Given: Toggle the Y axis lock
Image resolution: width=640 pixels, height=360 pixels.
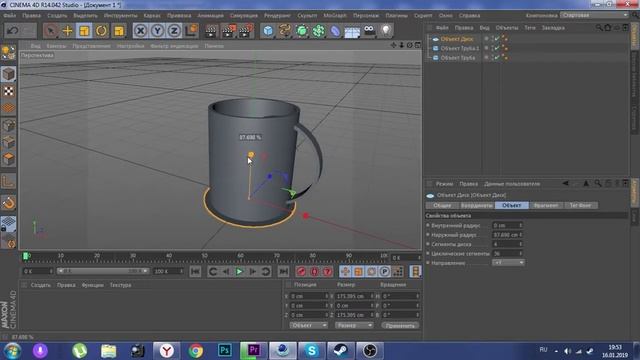Looking at the screenshot, I should coord(158,31).
